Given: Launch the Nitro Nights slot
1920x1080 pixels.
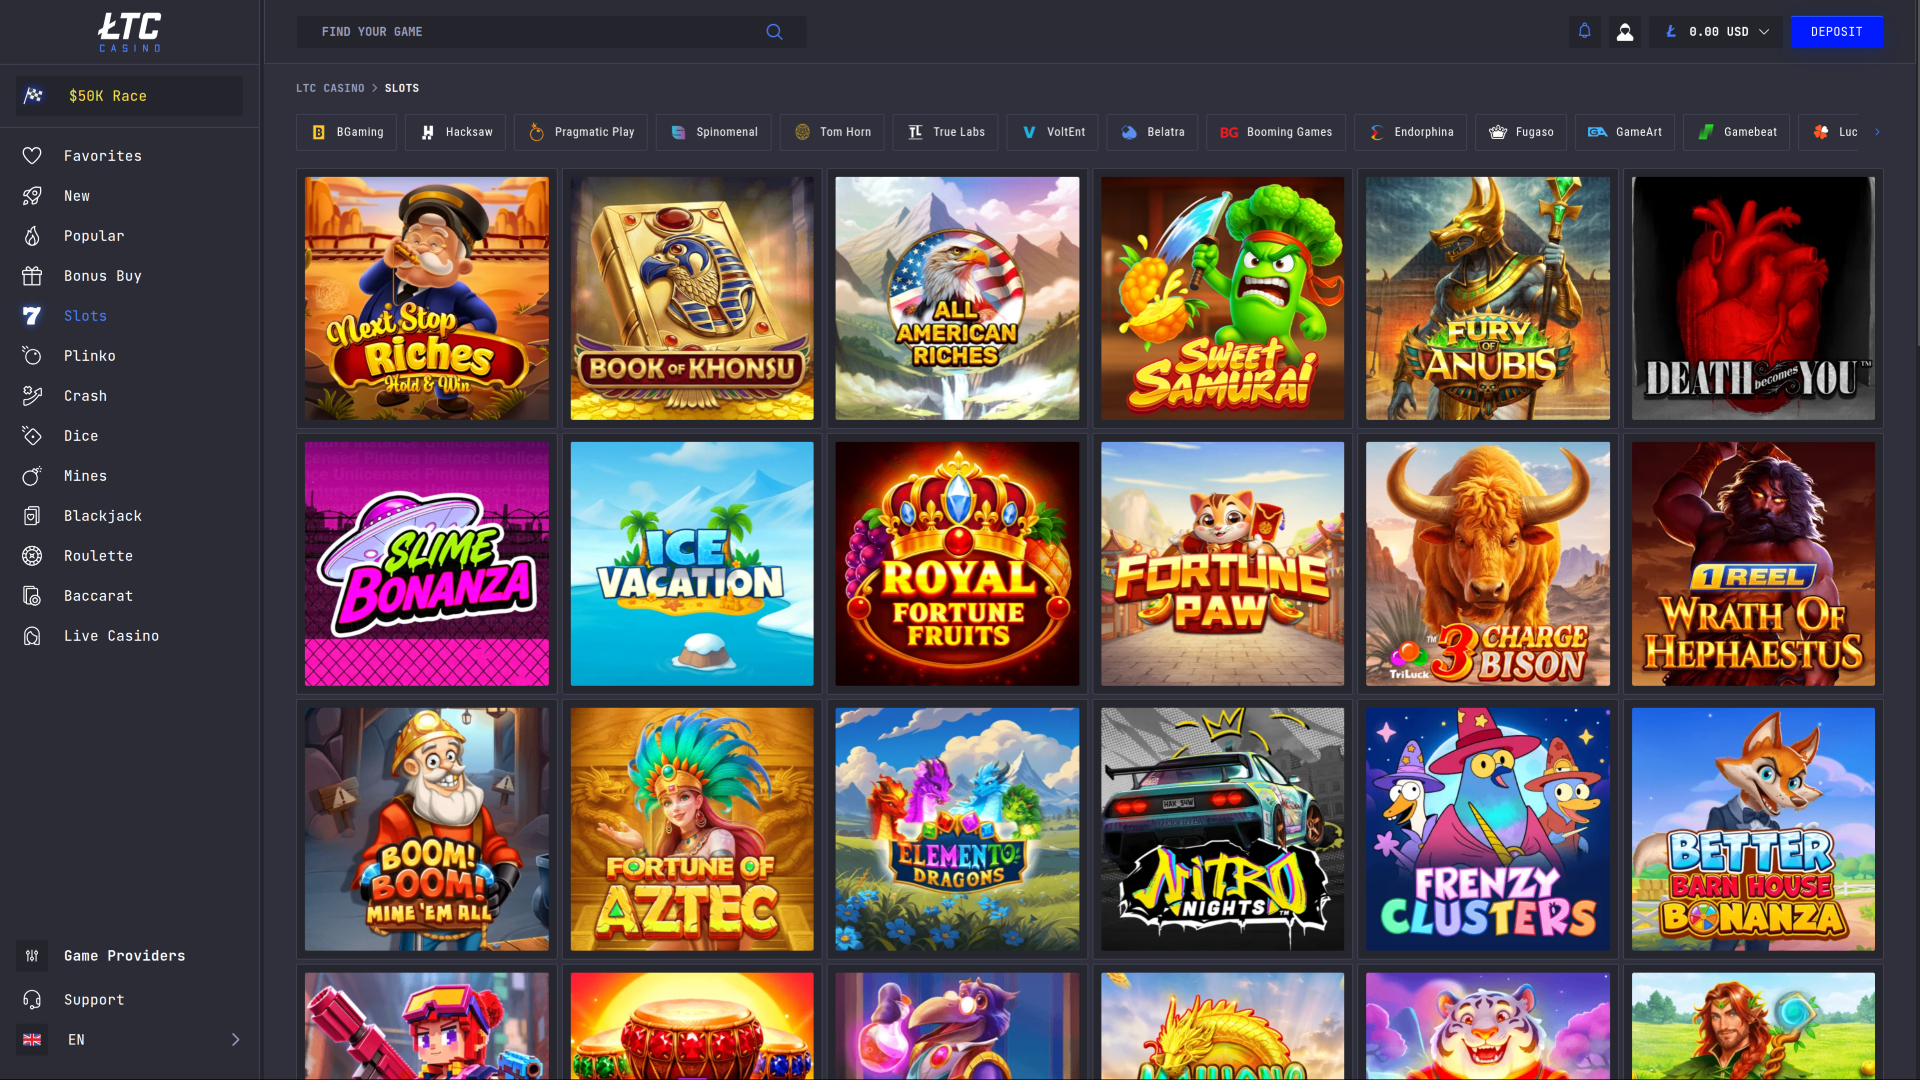Looking at the screenshot, I should [1223, 829].
